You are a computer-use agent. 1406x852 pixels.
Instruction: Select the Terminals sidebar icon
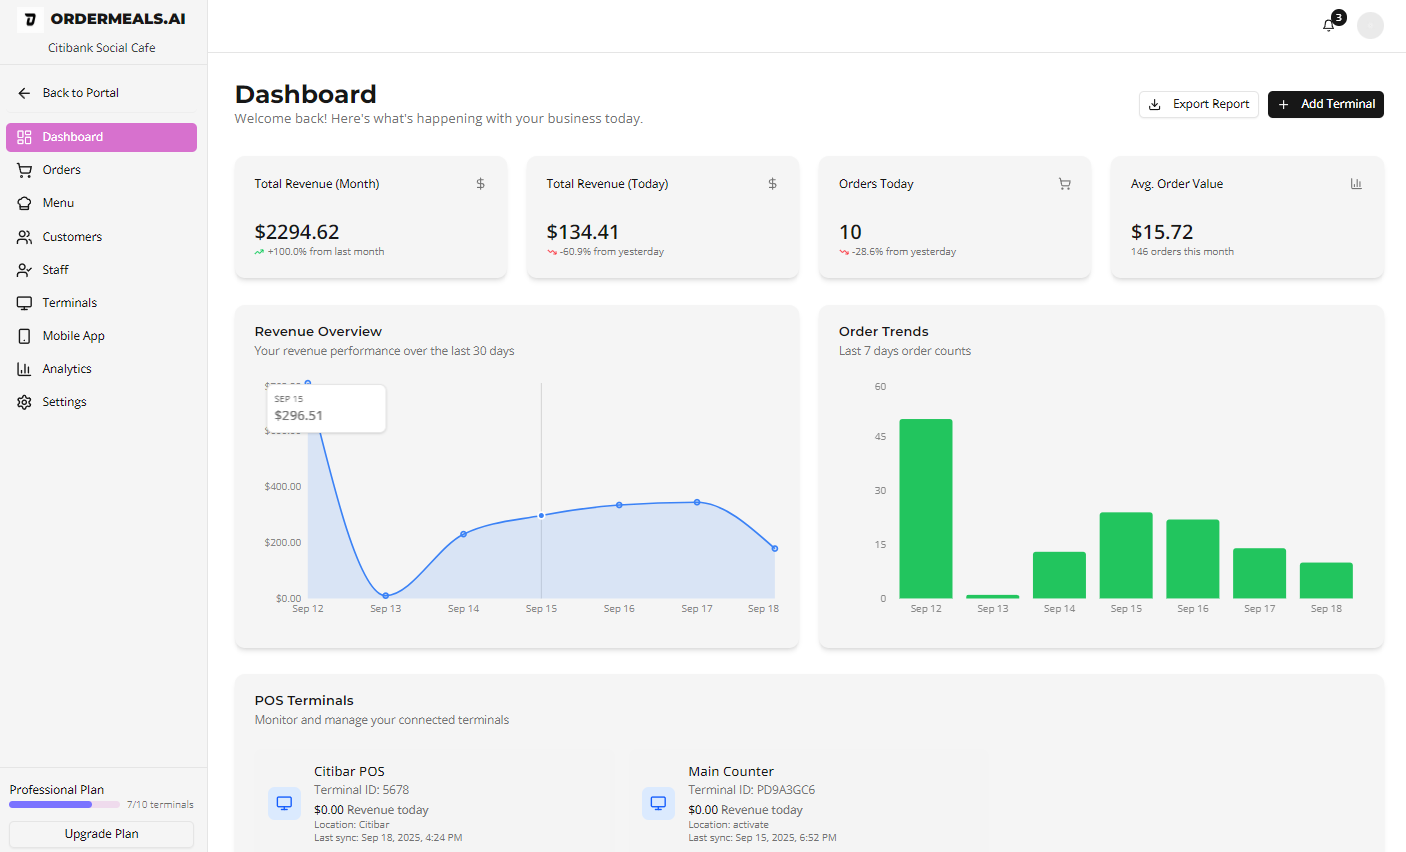[23, 302]
